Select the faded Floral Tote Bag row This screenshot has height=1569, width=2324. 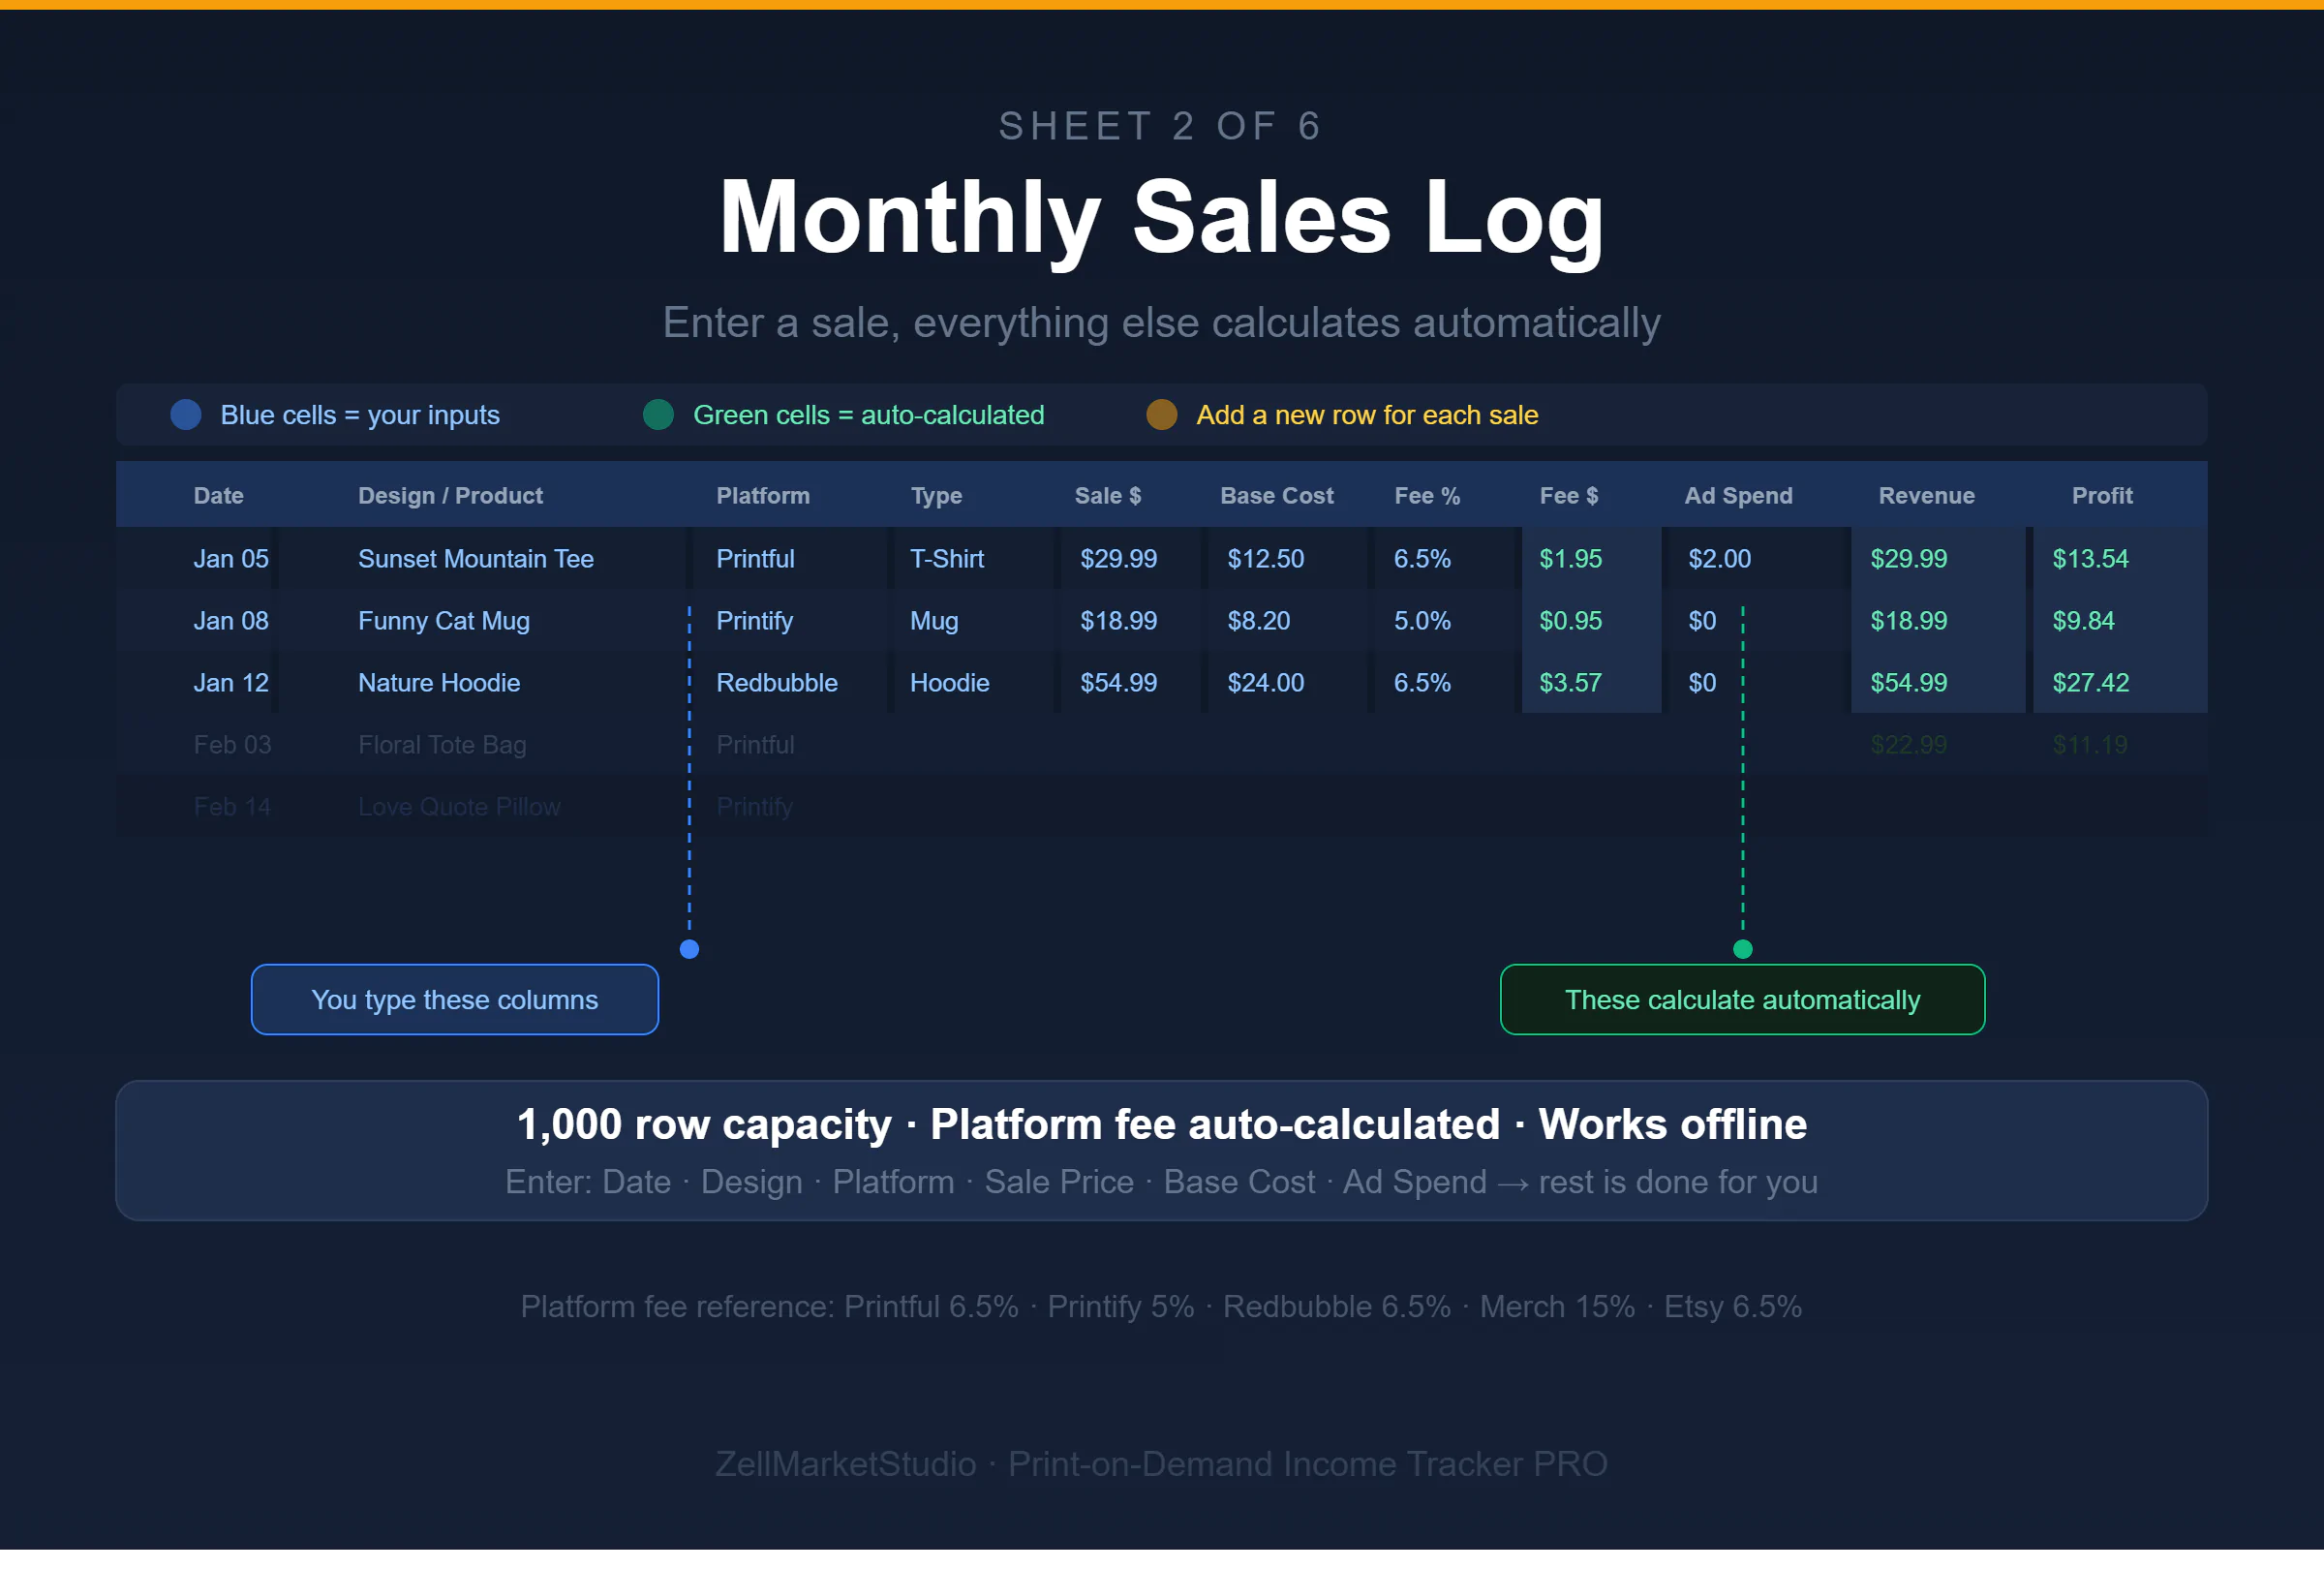click(441, 745)
